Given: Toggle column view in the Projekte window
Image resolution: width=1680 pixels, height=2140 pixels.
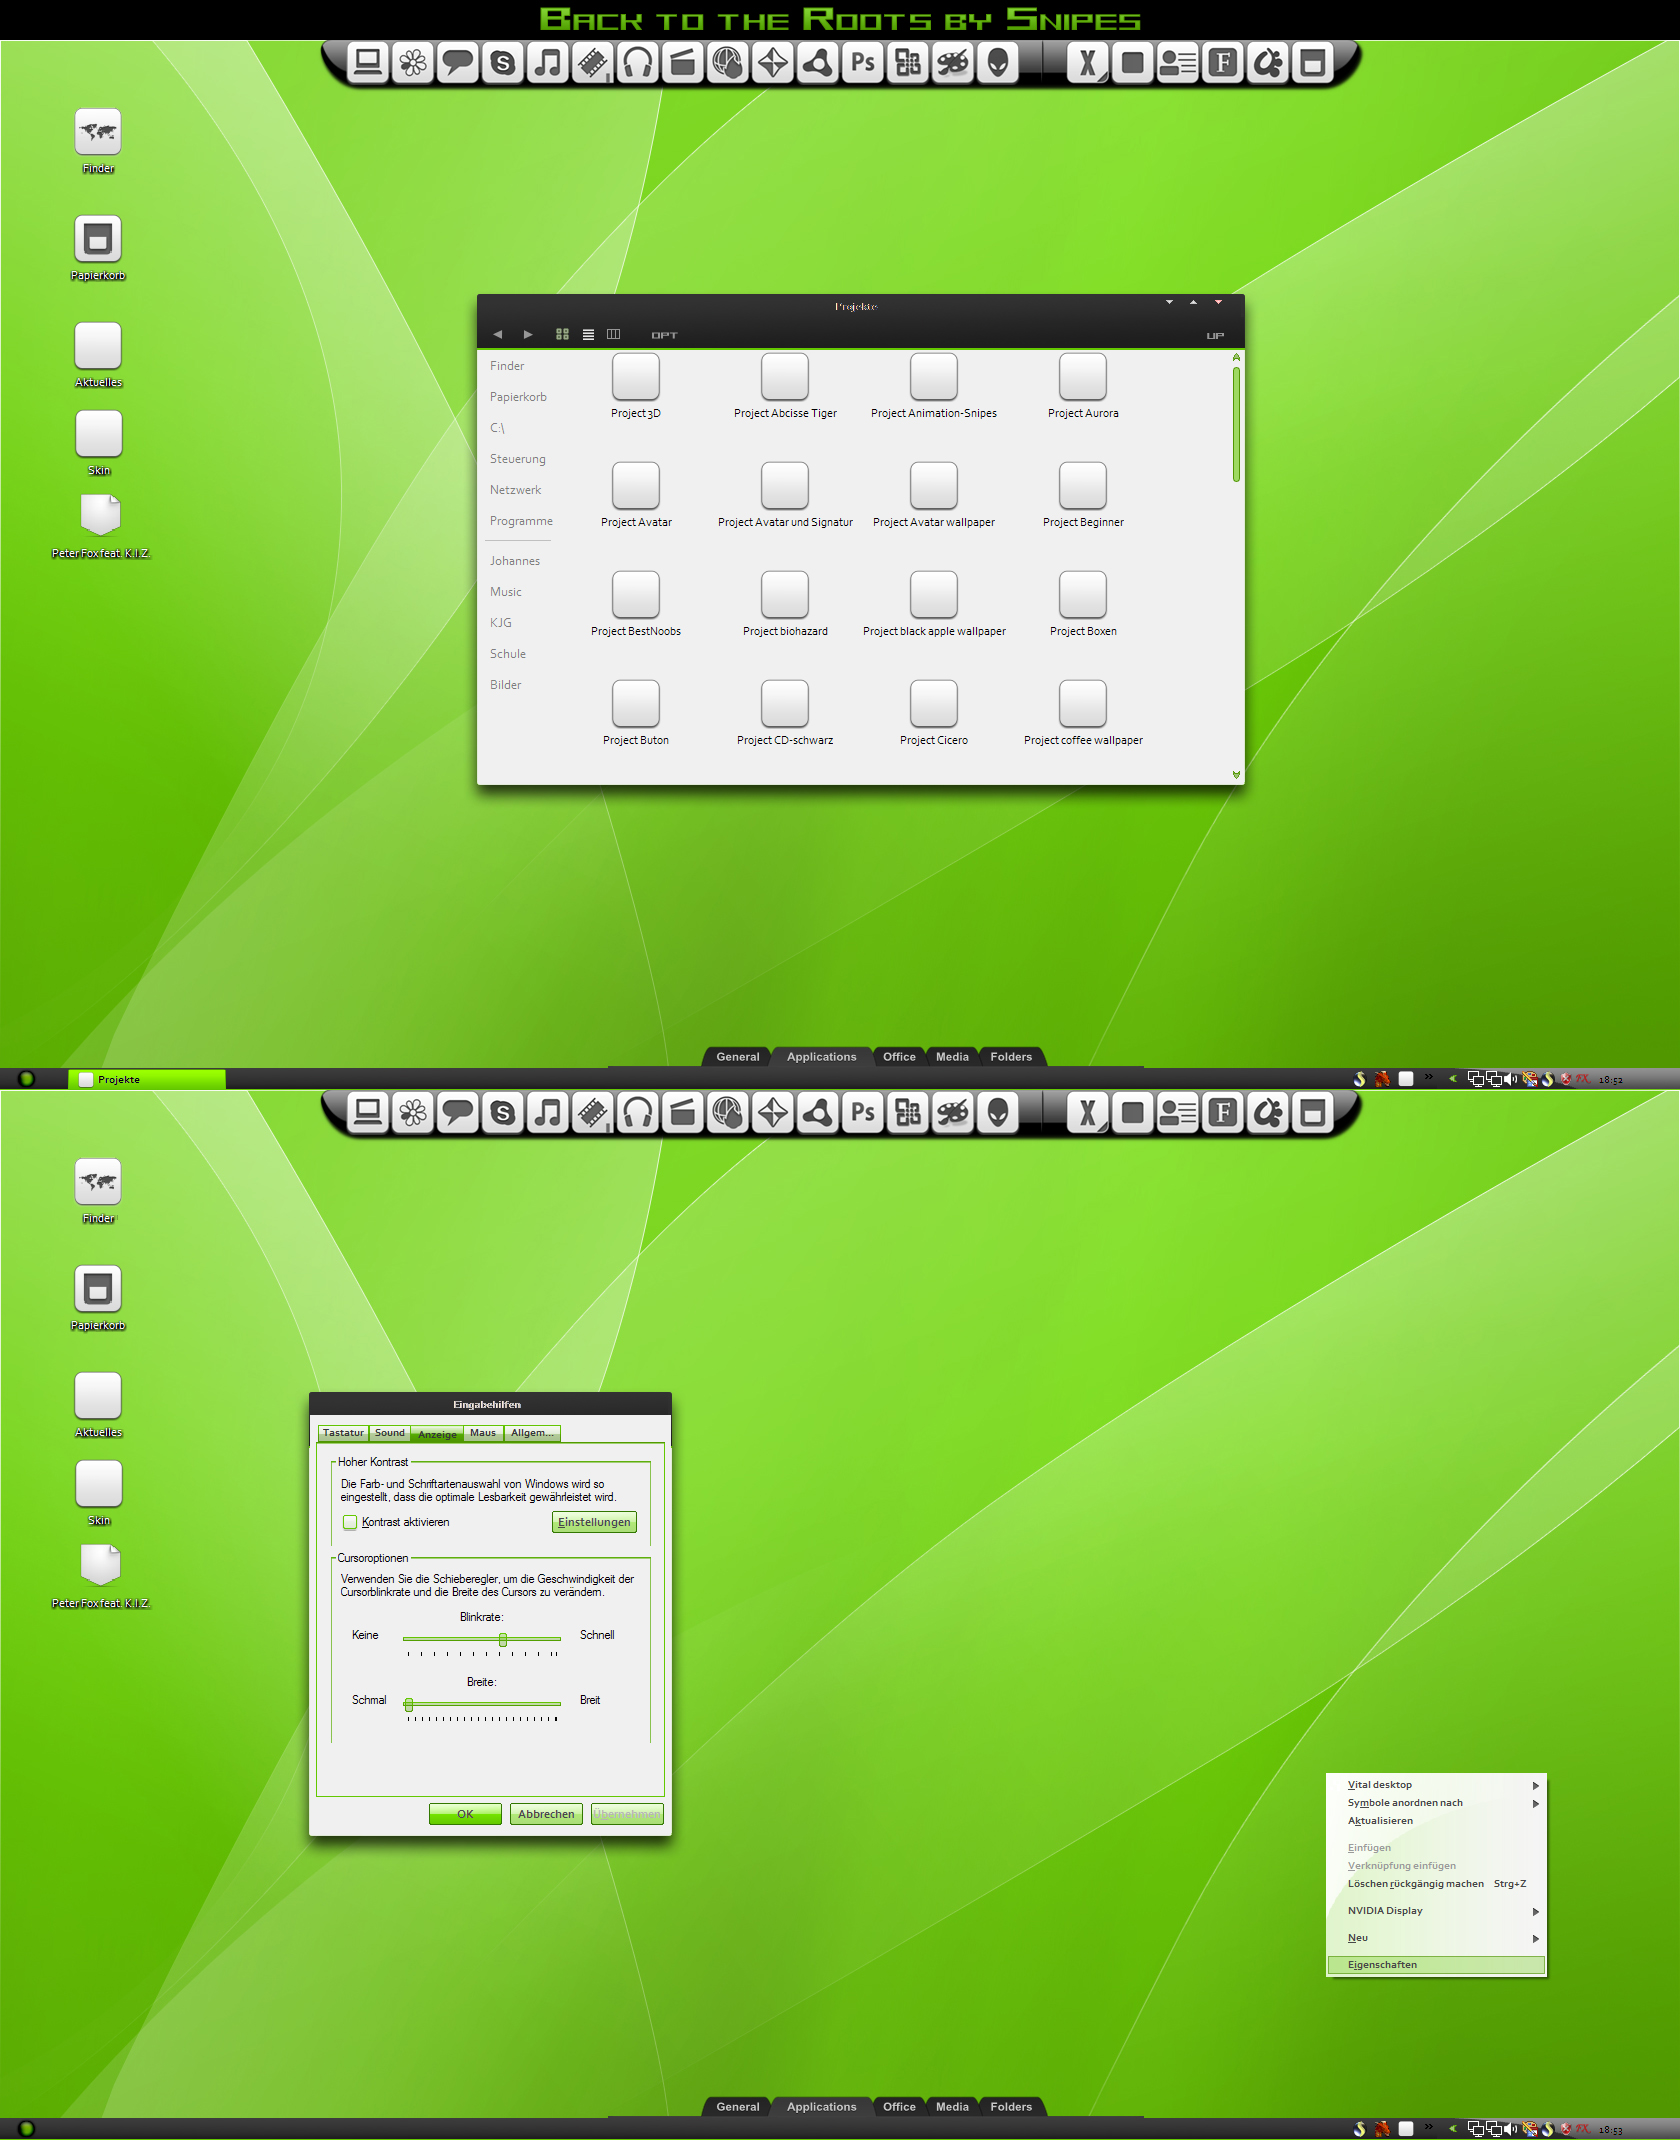Looking at the screenshot, I should coord(613,334).
